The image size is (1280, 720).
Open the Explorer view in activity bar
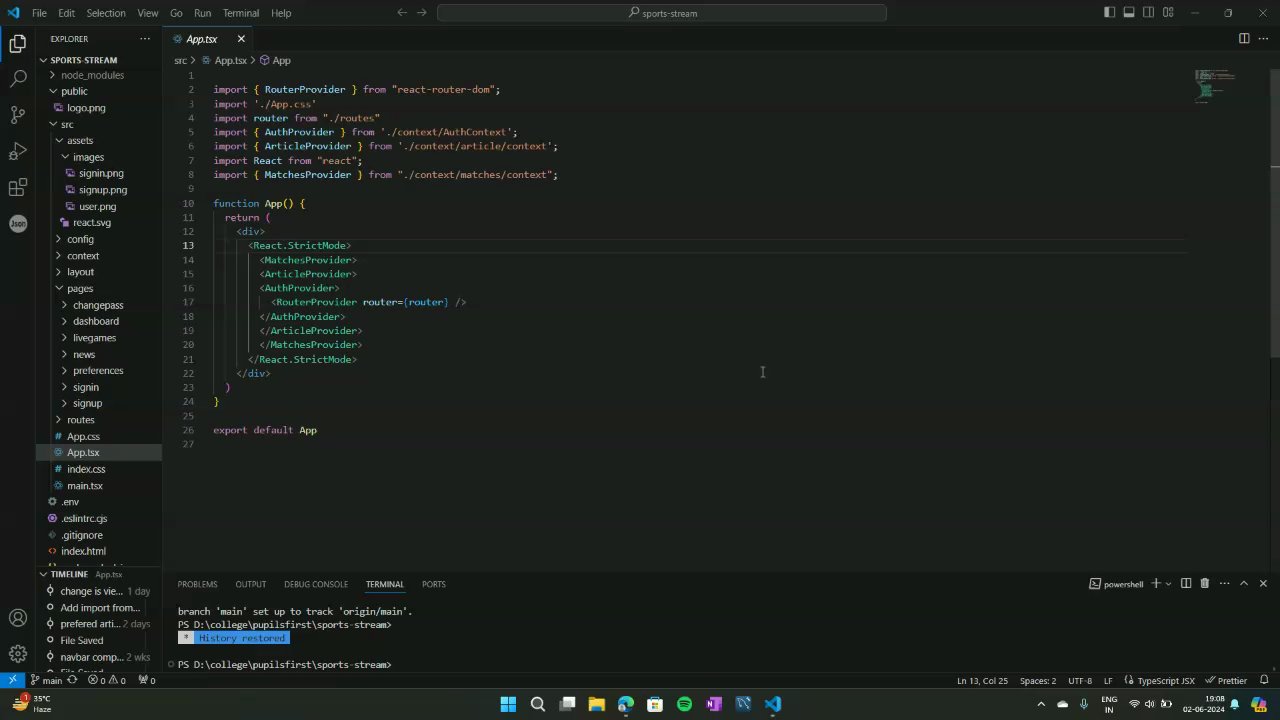(18, 43)
